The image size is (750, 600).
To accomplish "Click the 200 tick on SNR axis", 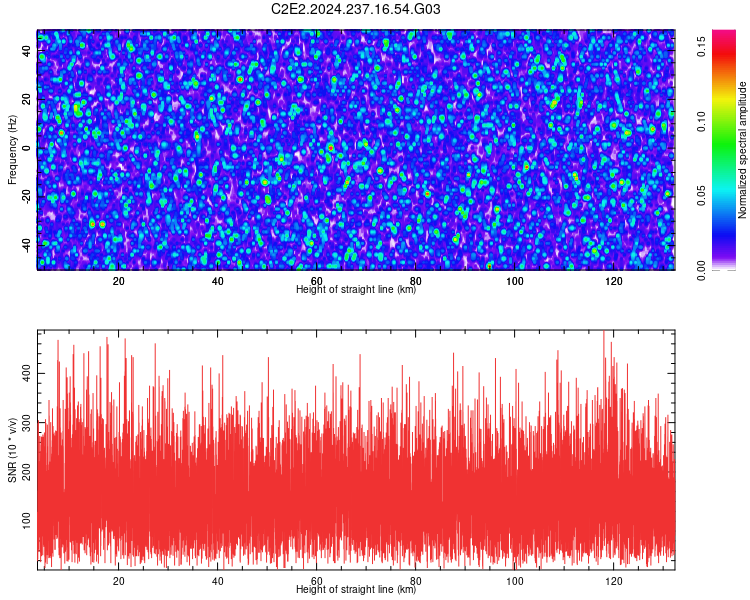I will point(26,472).
